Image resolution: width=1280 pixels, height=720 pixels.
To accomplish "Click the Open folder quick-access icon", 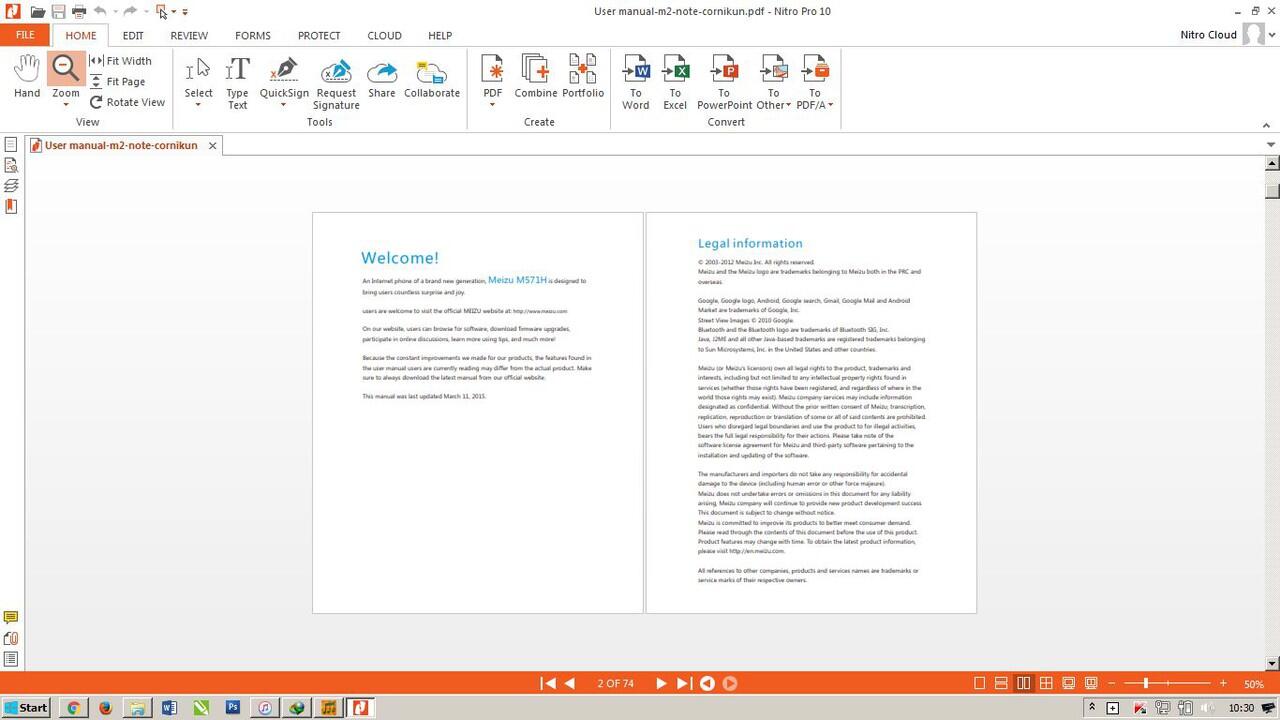I will 37,12.
